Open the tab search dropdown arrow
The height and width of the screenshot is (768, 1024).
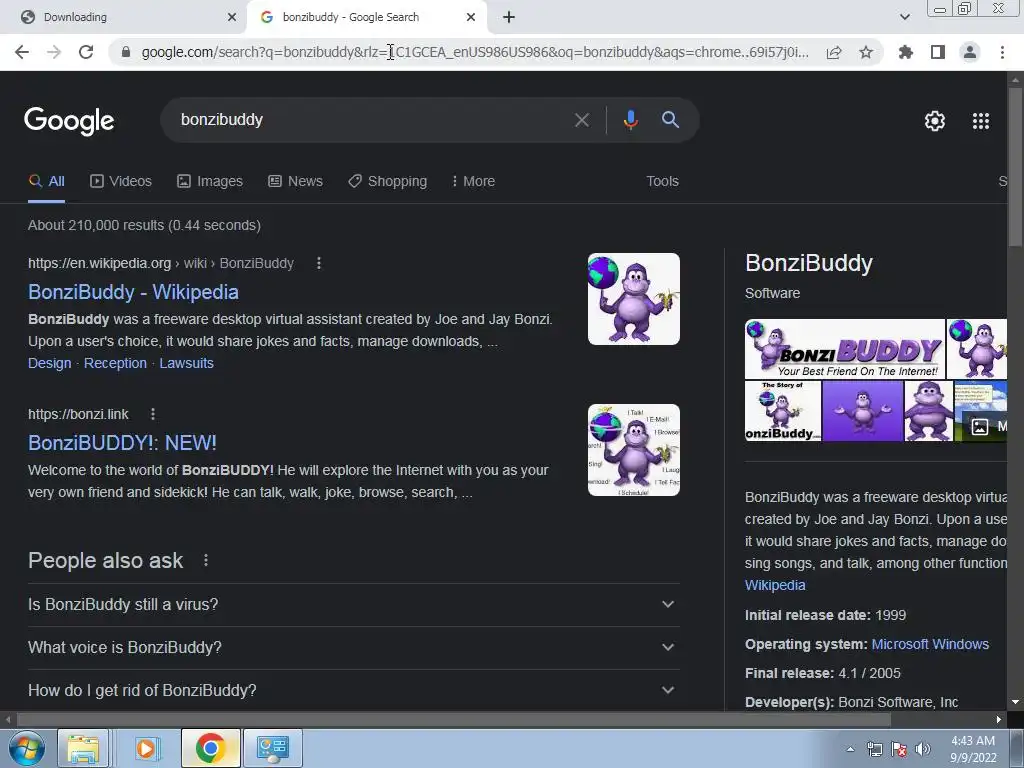pos(904,17)
